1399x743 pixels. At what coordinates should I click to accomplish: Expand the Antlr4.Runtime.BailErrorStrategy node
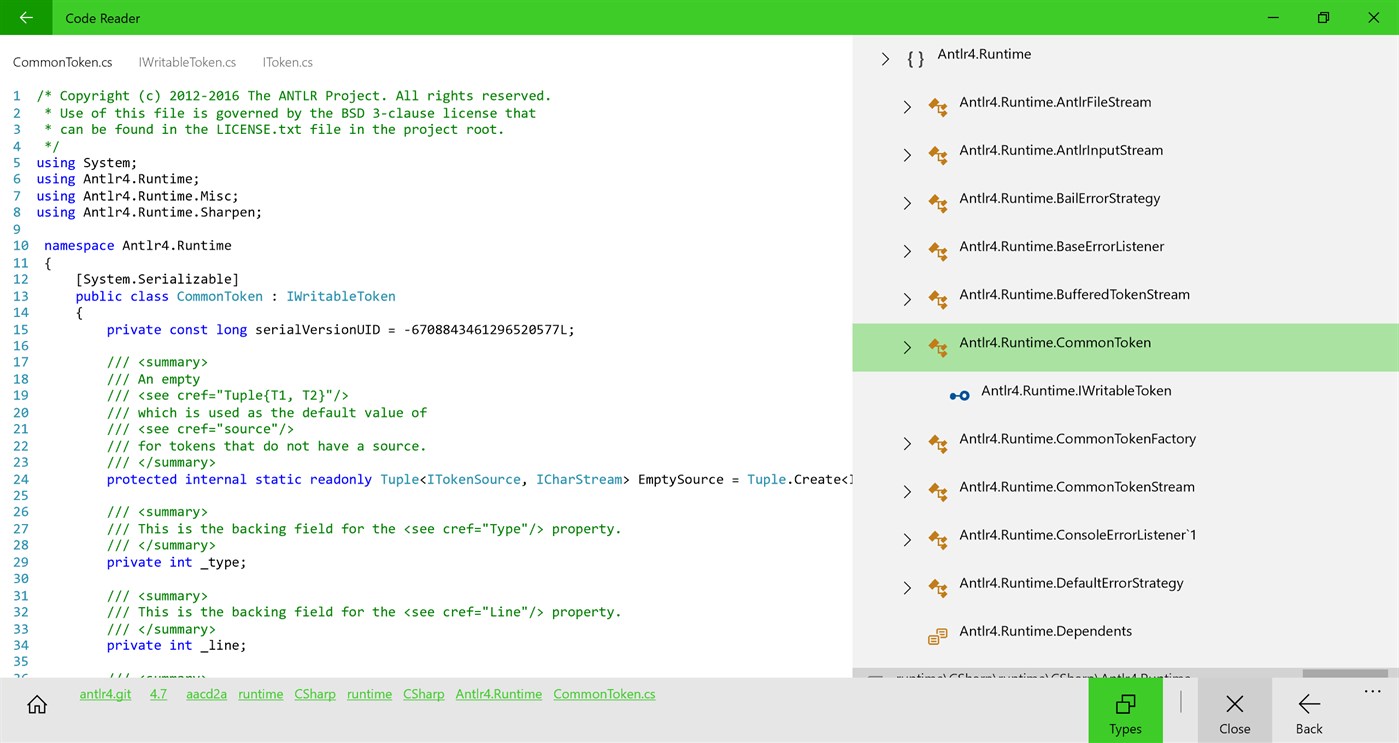pos(907,203)
